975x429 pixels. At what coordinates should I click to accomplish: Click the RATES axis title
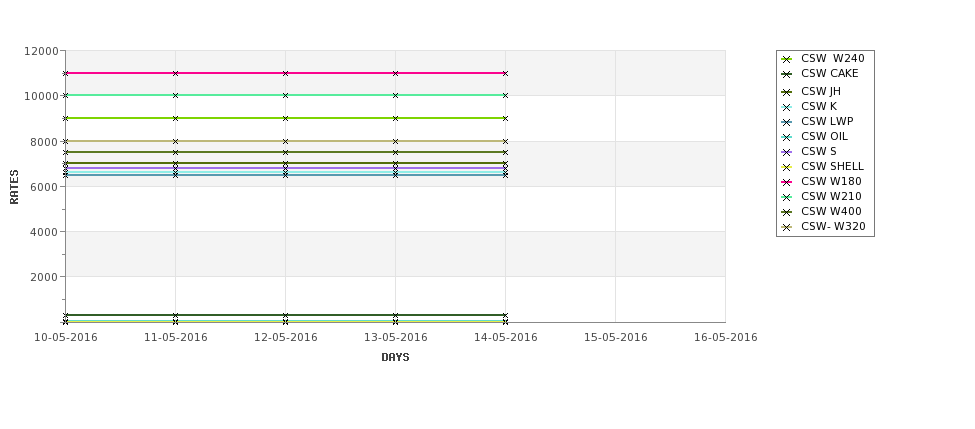pyautogui.click(x=14, y=187)
